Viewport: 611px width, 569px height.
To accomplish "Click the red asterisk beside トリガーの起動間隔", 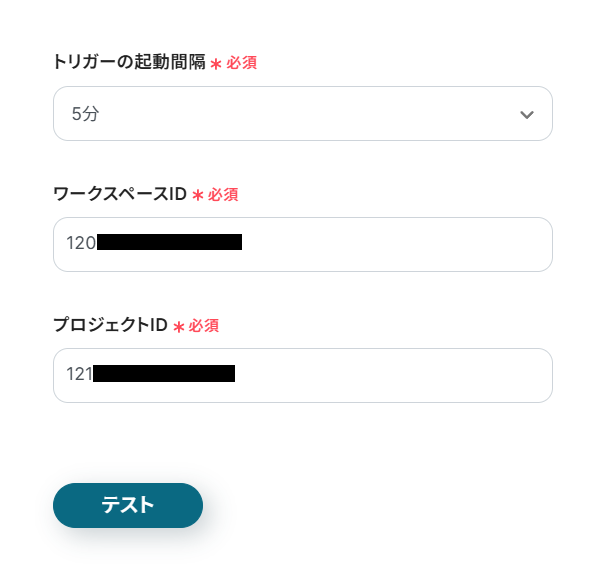I will (215, 64).
